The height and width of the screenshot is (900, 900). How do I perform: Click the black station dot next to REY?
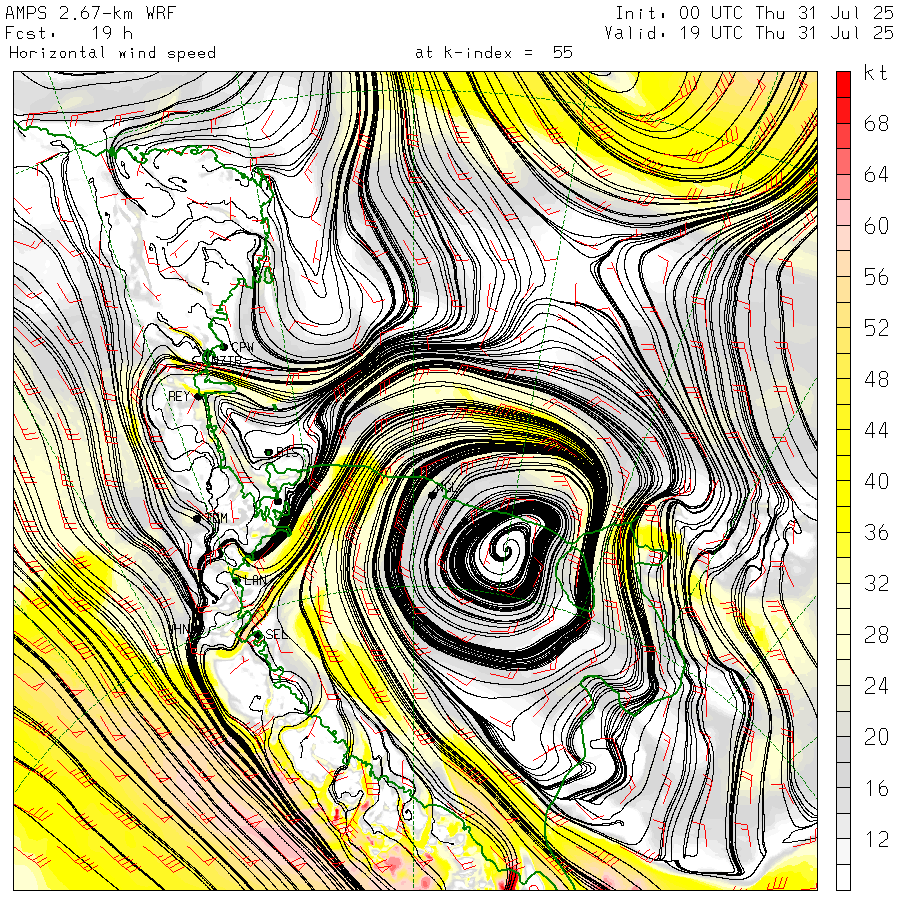(198, 396)
